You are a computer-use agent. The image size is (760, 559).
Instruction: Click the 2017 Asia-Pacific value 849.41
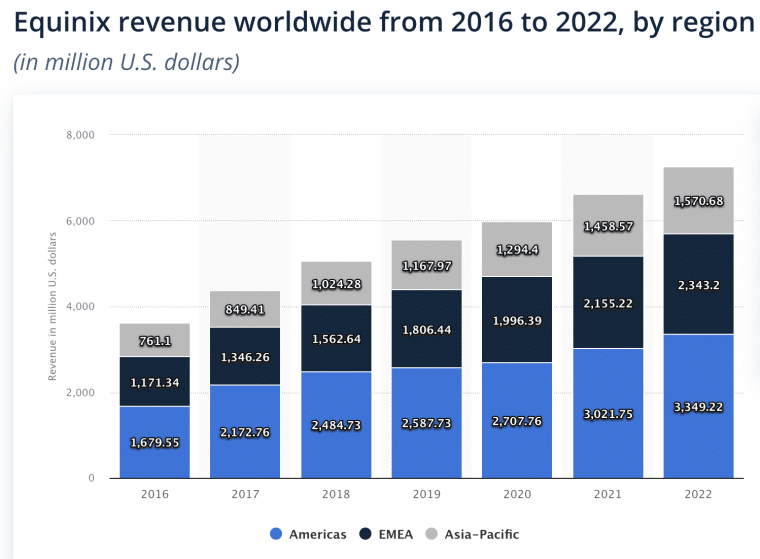click(245, 309)
